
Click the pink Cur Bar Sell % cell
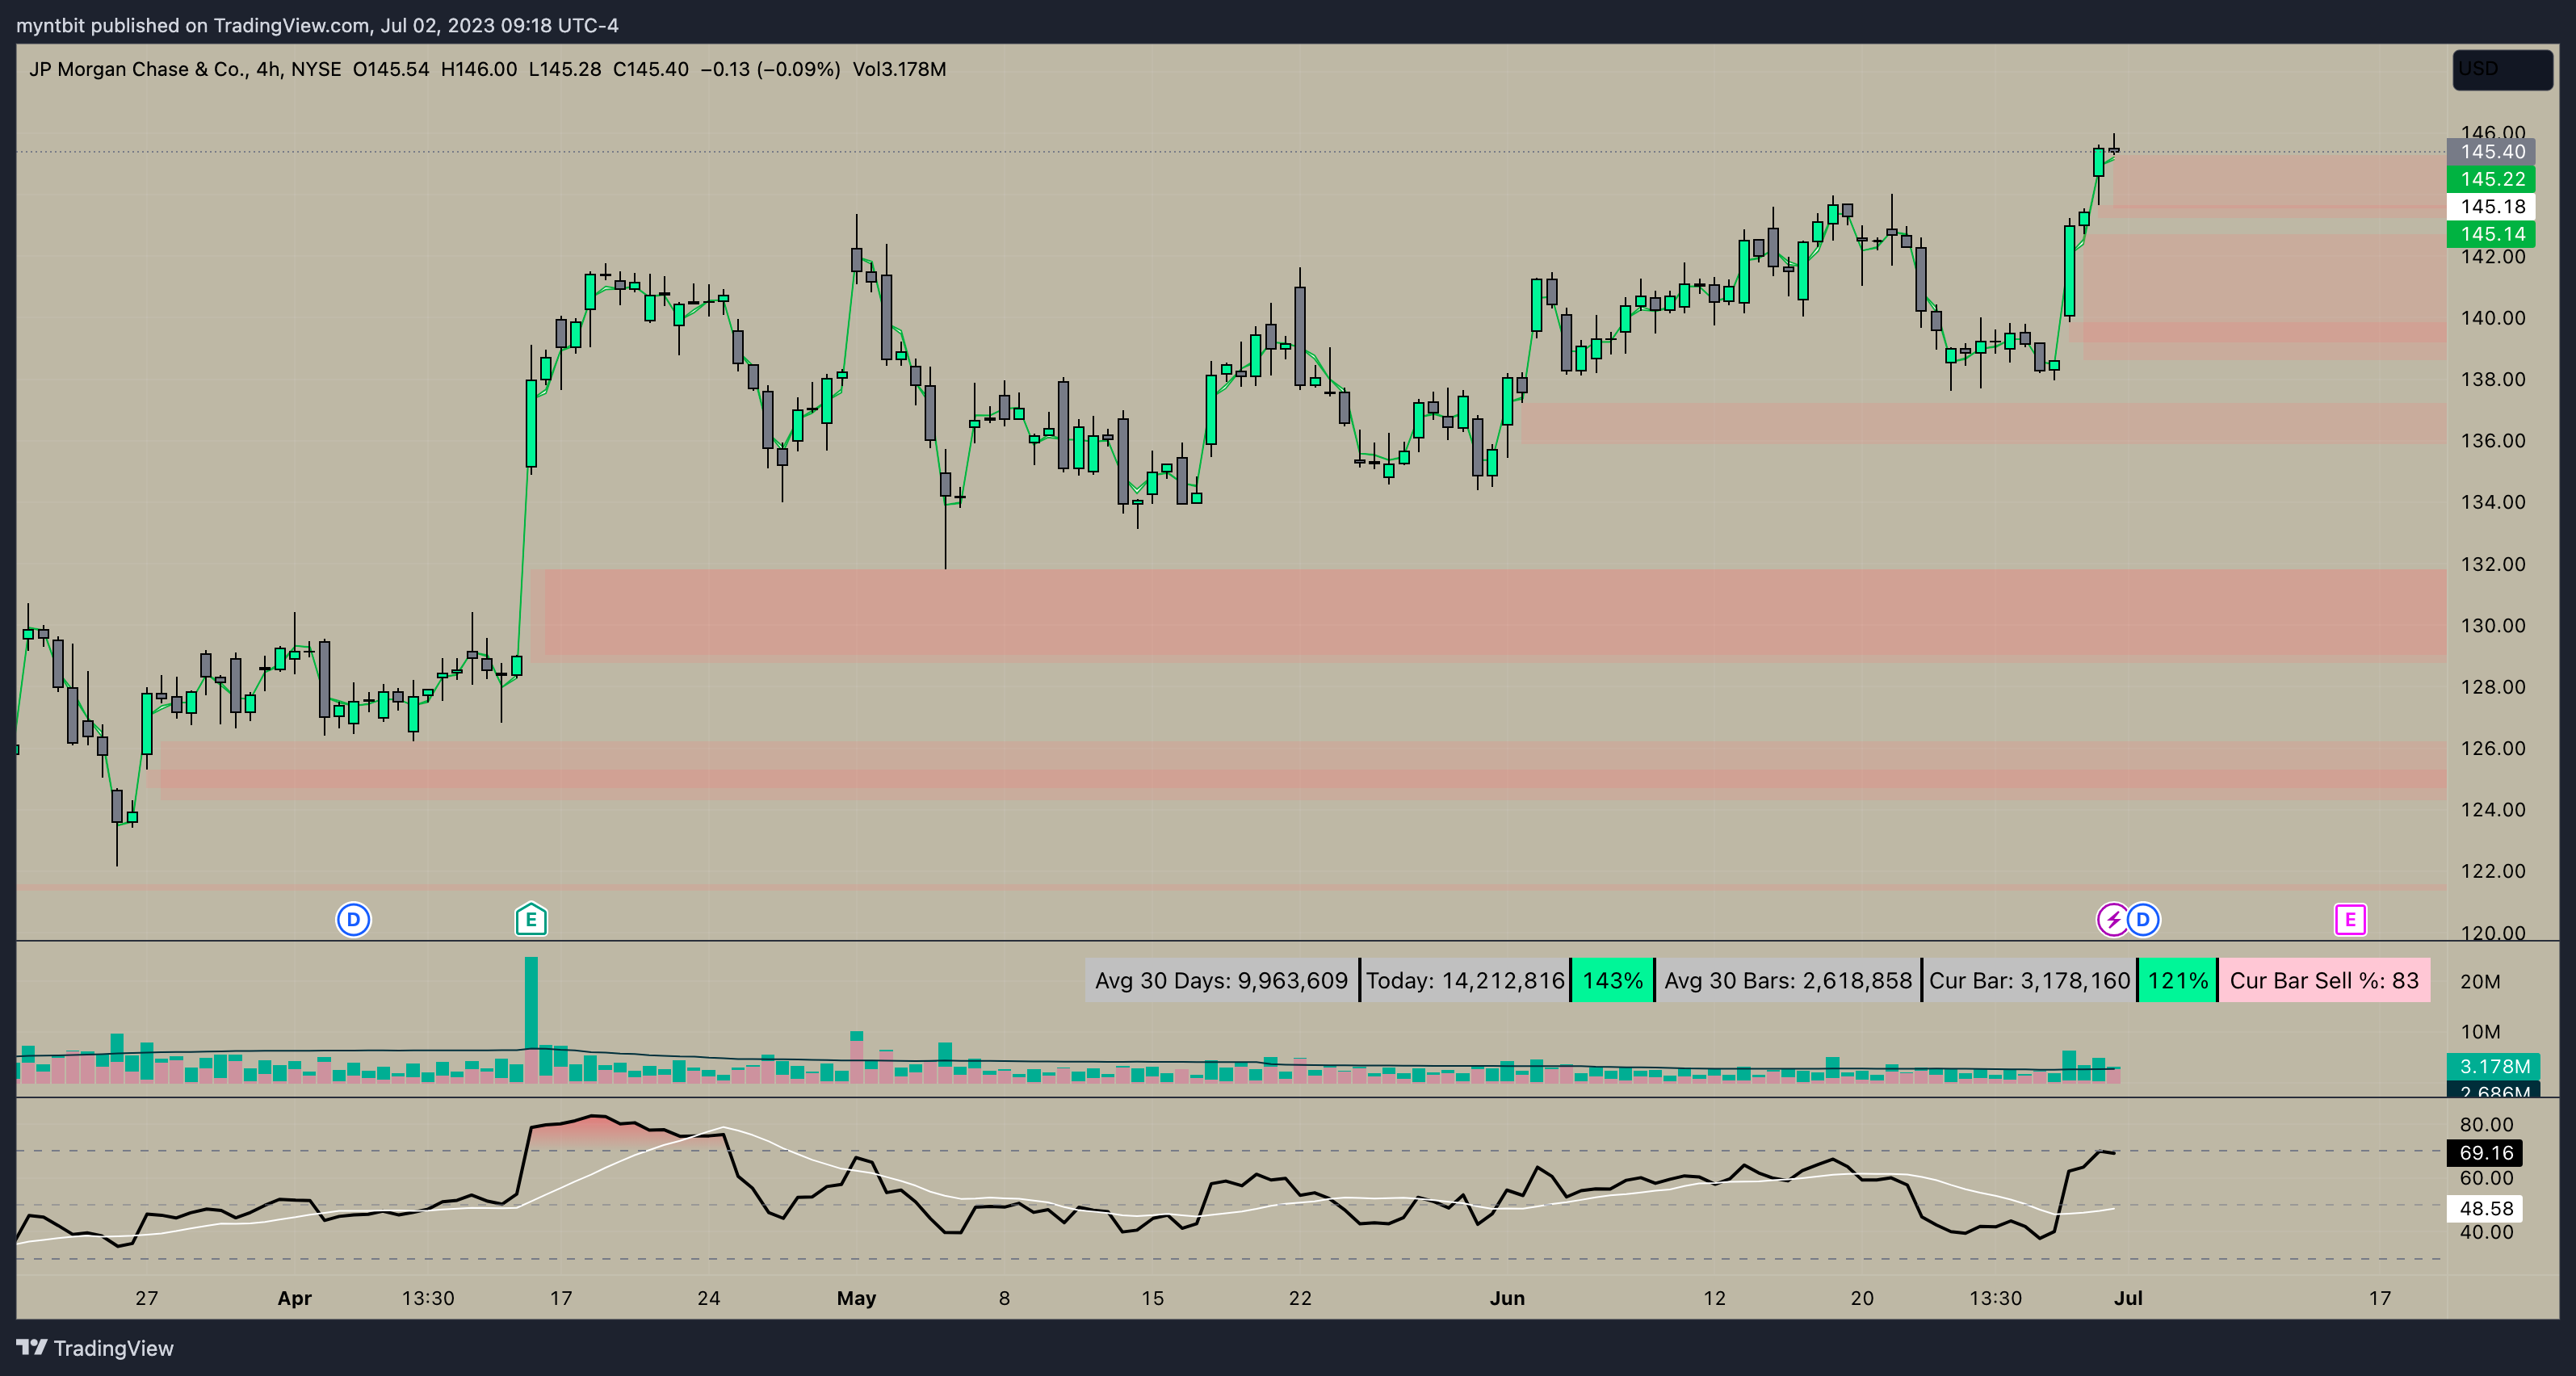pyautogui.click(x=2323, y=980)
